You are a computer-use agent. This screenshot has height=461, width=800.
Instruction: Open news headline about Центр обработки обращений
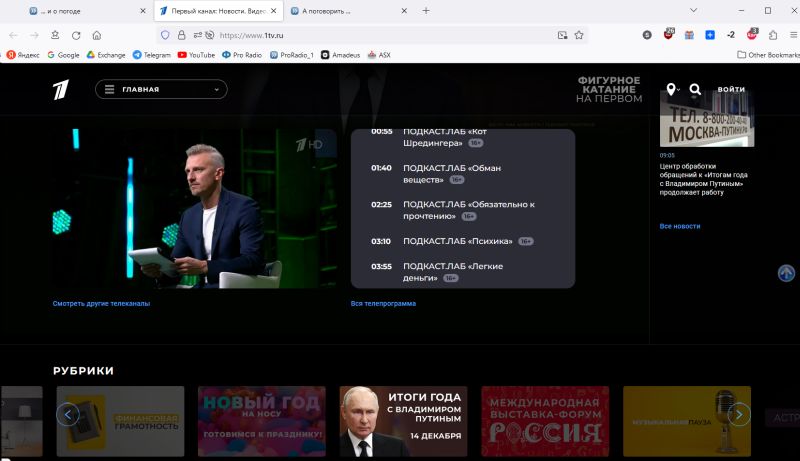(x=704, y=179)
